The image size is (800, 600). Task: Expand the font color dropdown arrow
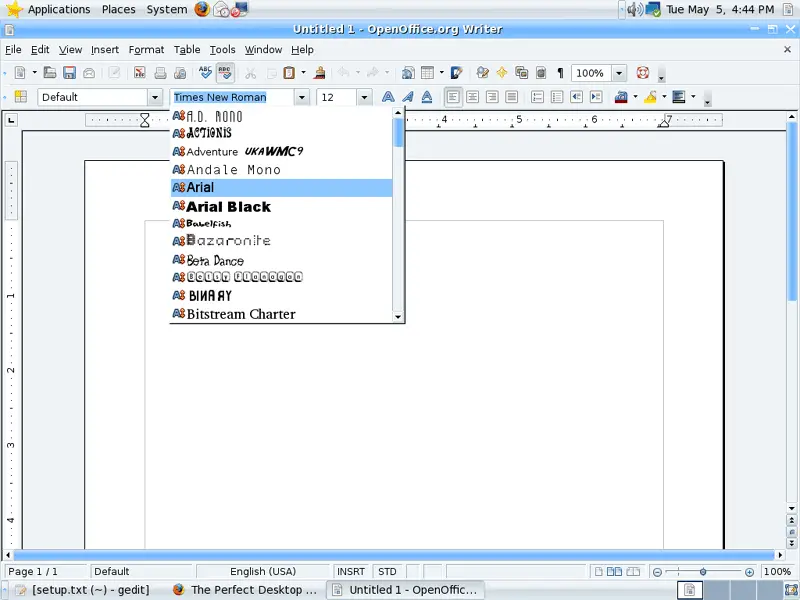point(636,96)
